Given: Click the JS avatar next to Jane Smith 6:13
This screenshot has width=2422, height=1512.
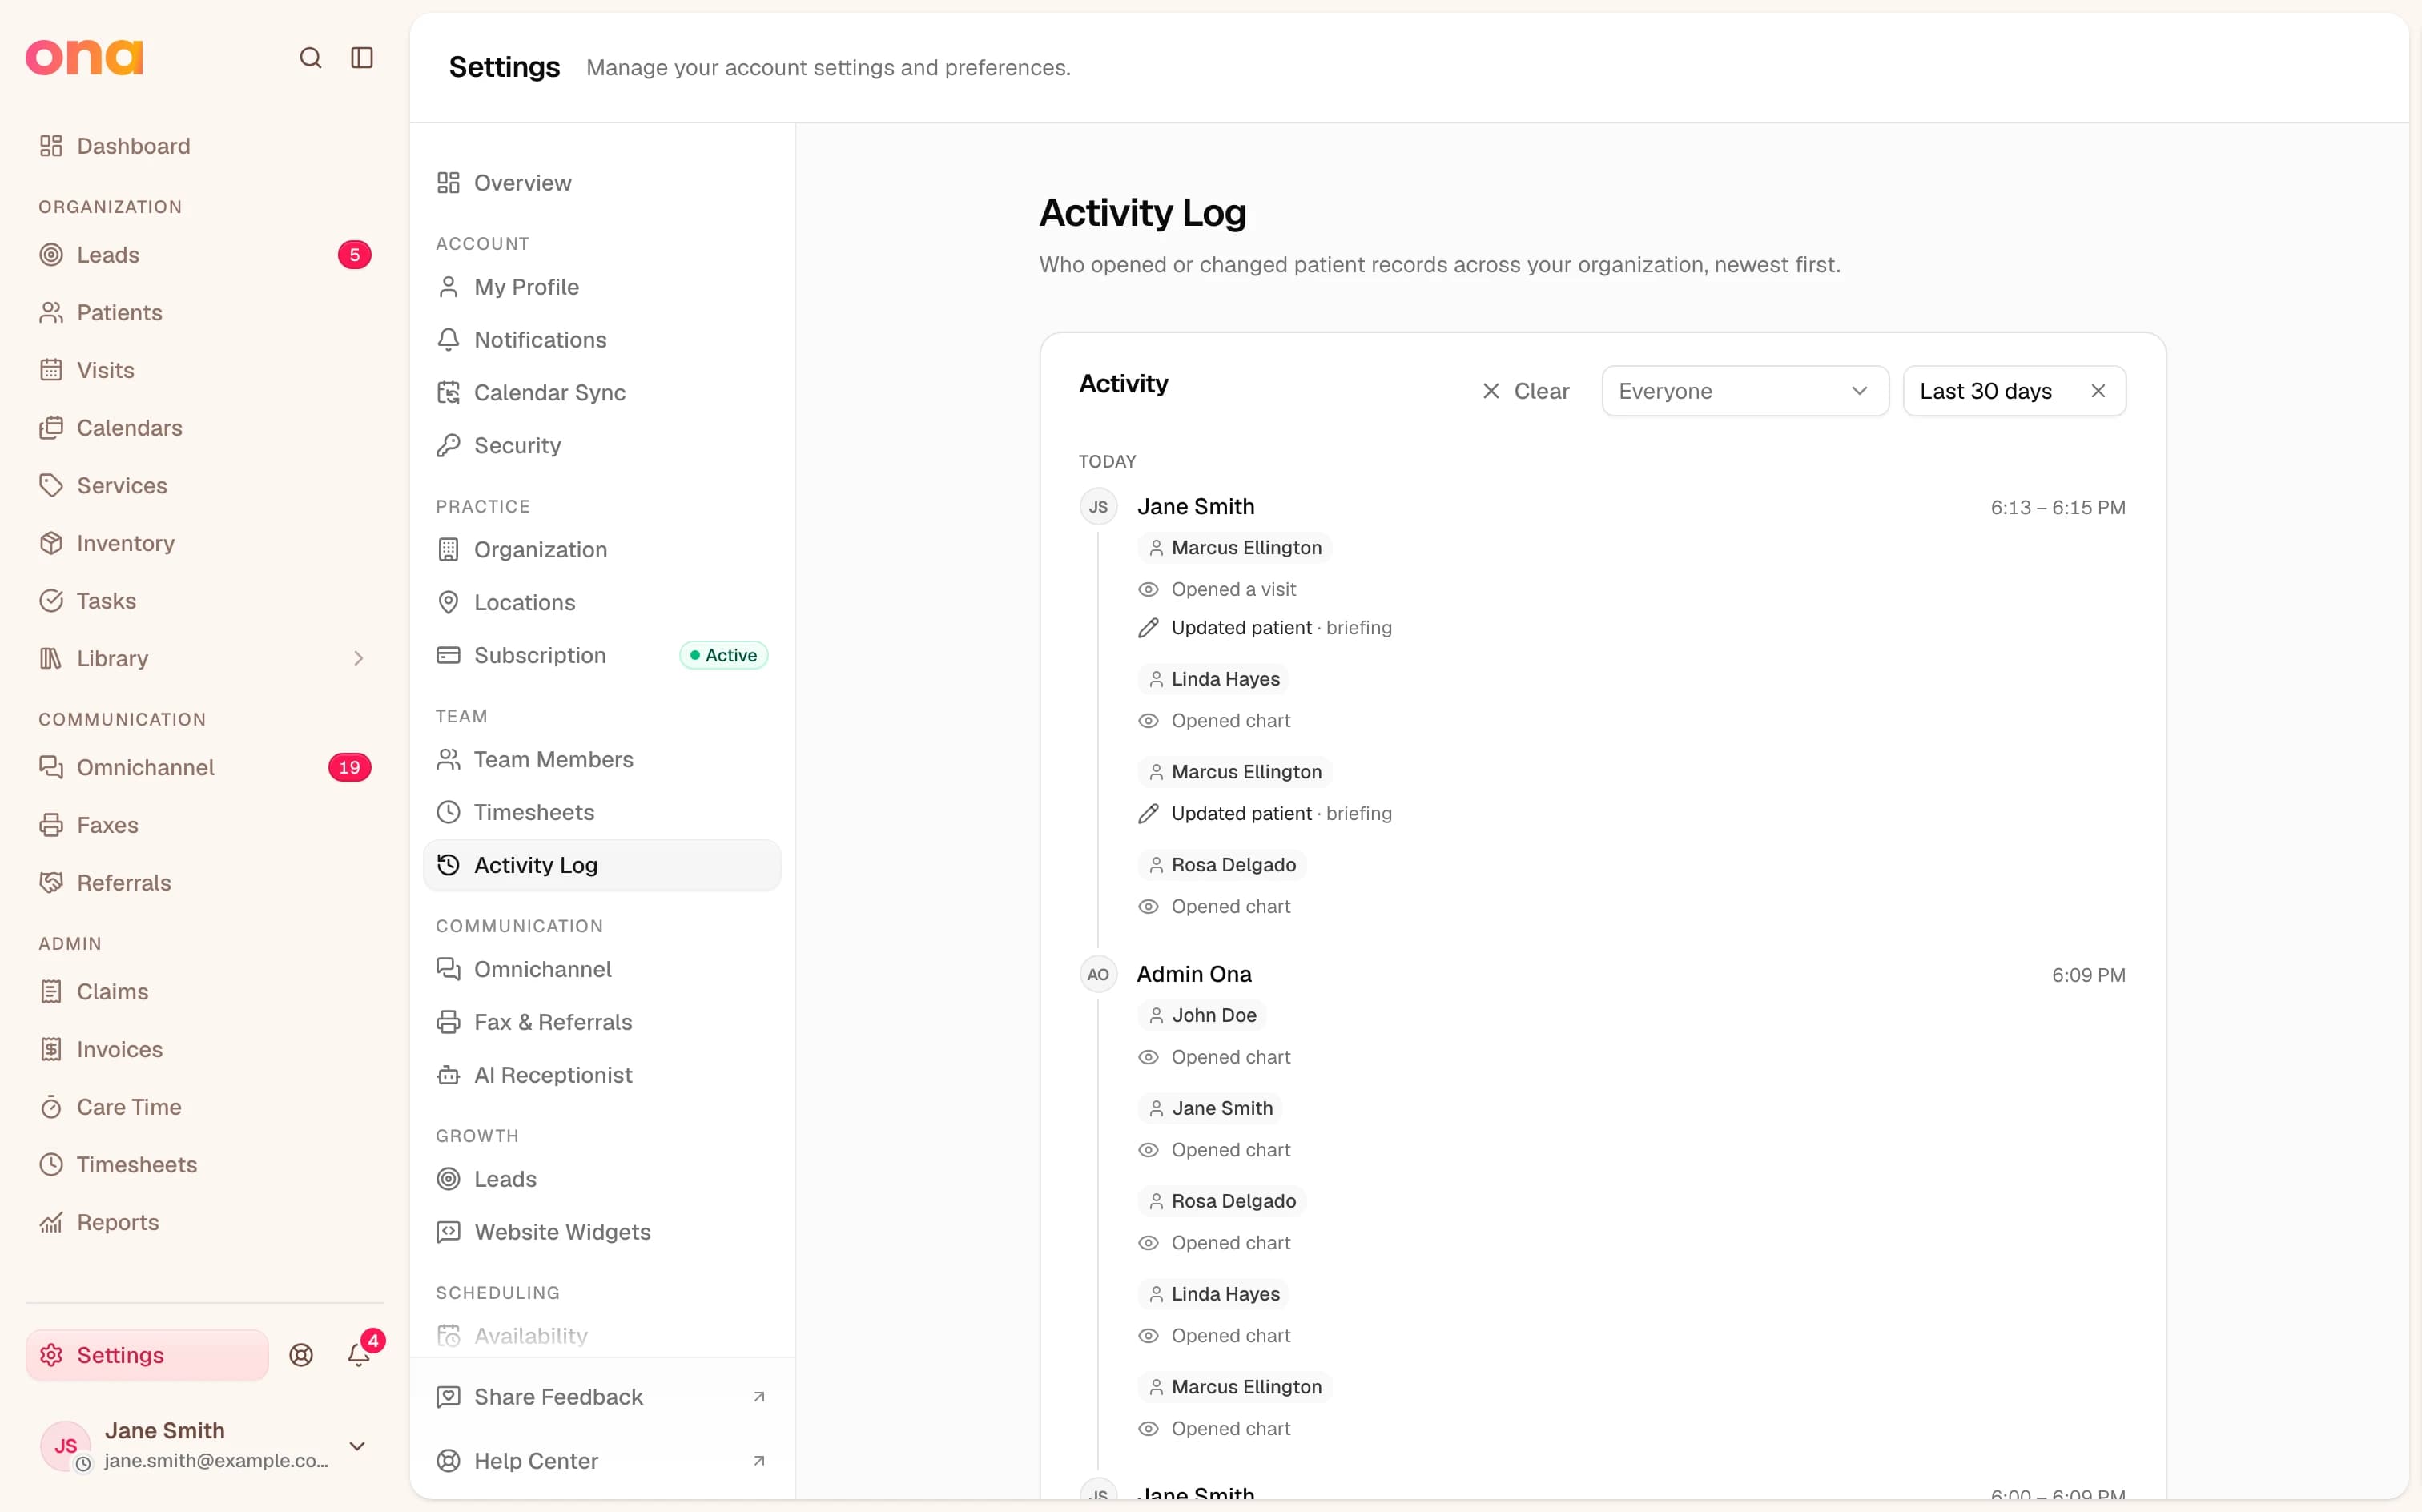Looking at the screenshot, I should pyautogui.click(x=1098, y=507).
